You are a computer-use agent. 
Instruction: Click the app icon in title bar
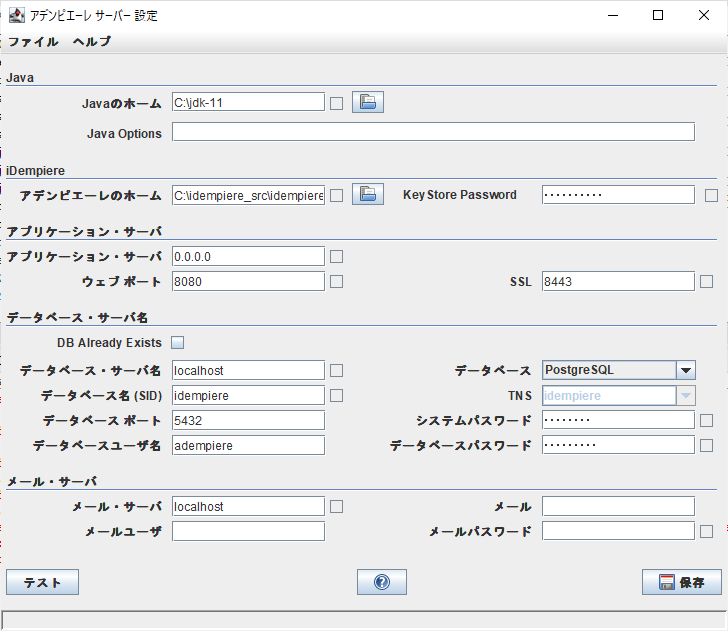[x=17, y=15]
